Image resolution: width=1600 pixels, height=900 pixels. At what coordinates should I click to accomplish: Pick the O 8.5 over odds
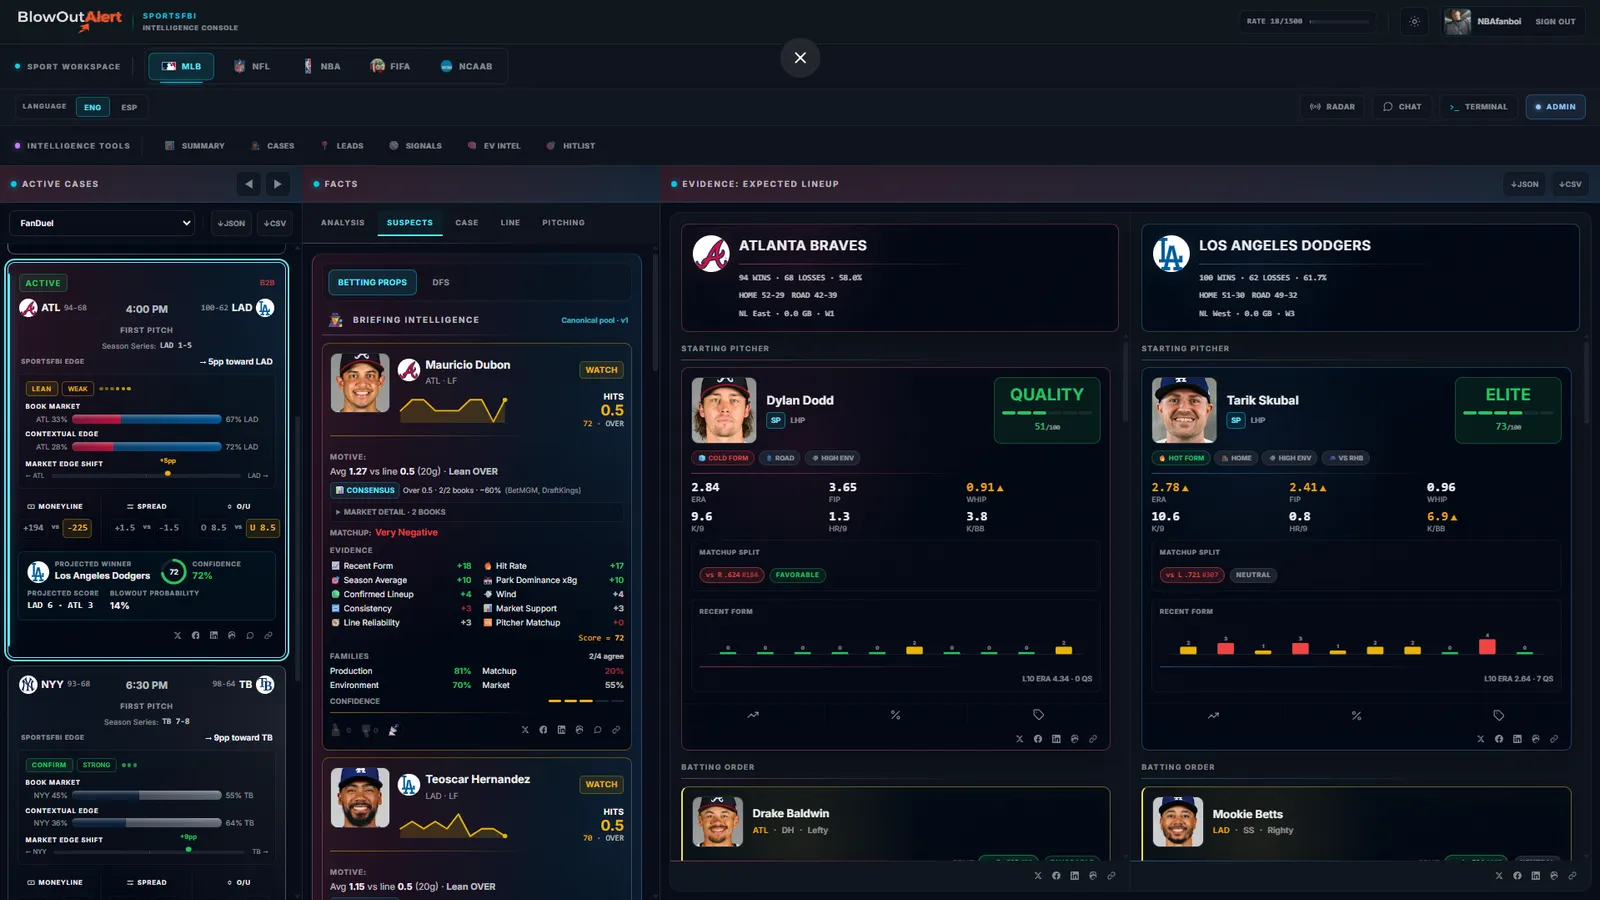click(x=214, y=527)
